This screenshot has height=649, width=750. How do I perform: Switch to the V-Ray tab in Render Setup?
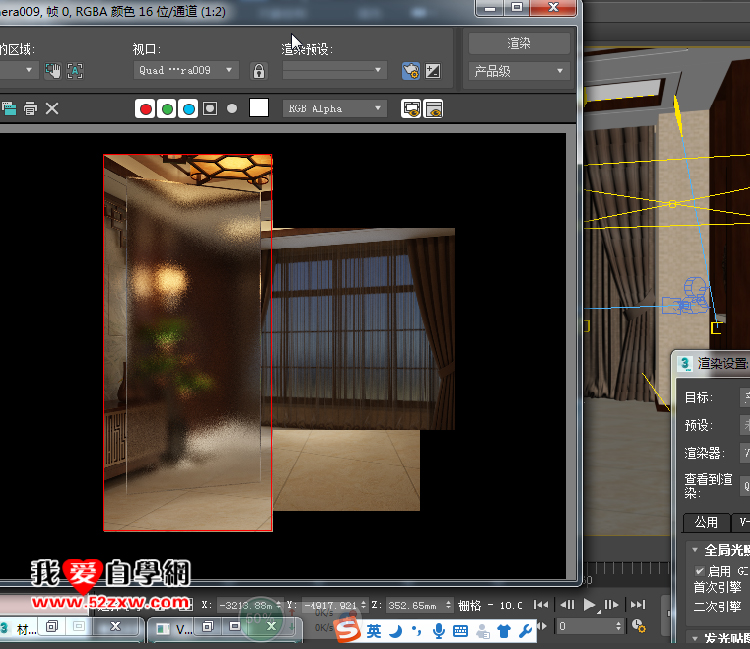[x=741, y=522]
